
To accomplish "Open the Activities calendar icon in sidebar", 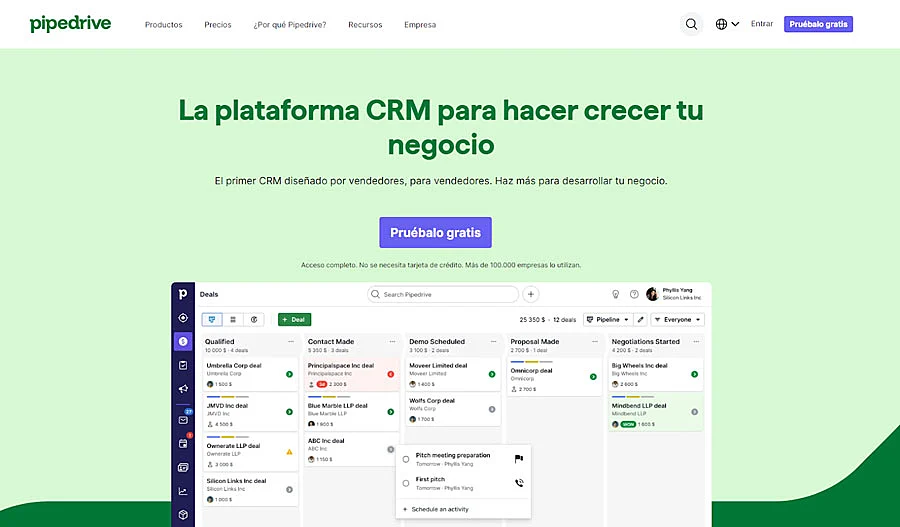I will [183, 443].
